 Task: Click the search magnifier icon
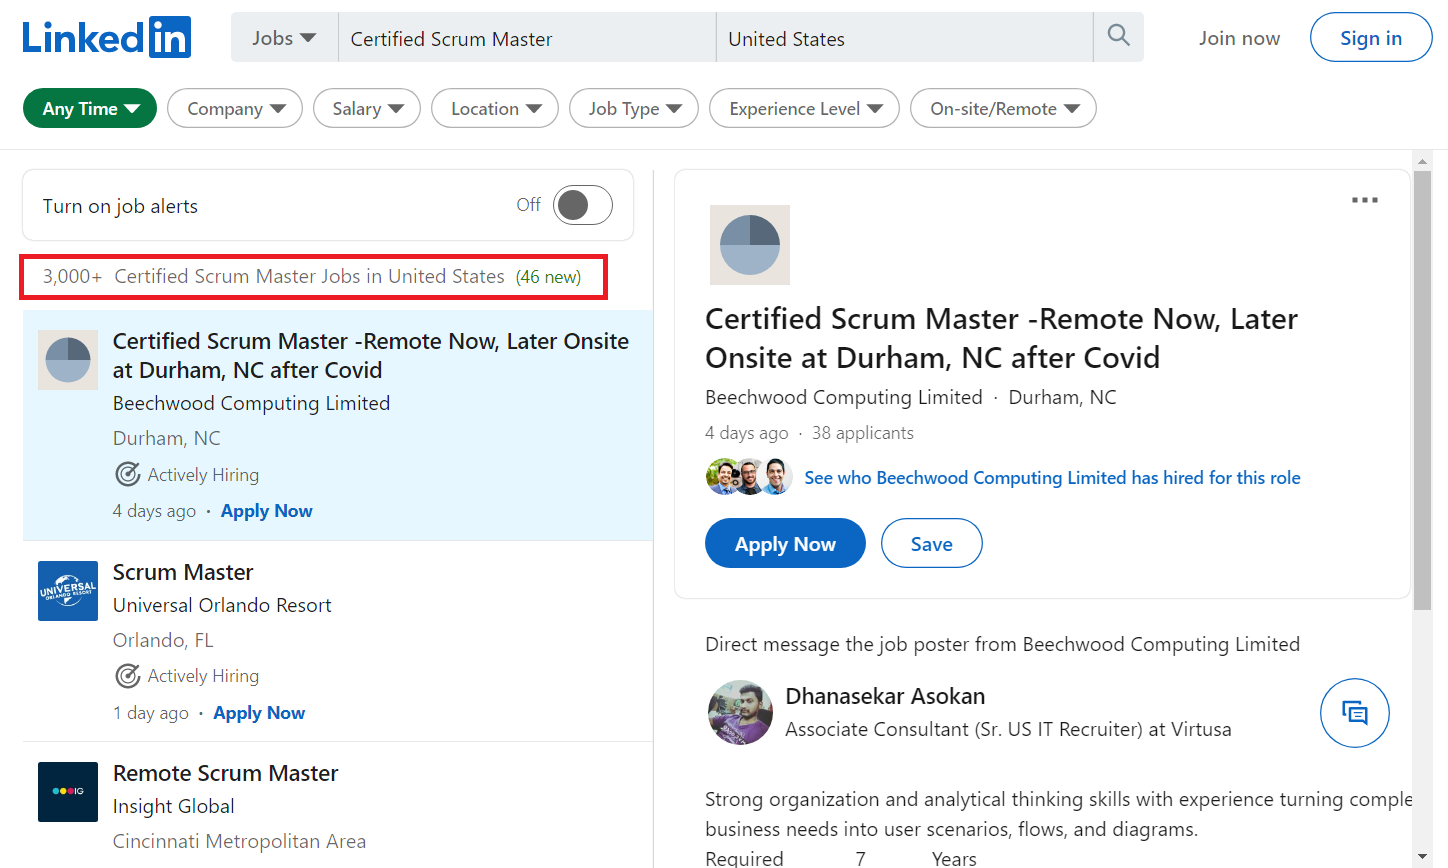(x=1118, y=37)
